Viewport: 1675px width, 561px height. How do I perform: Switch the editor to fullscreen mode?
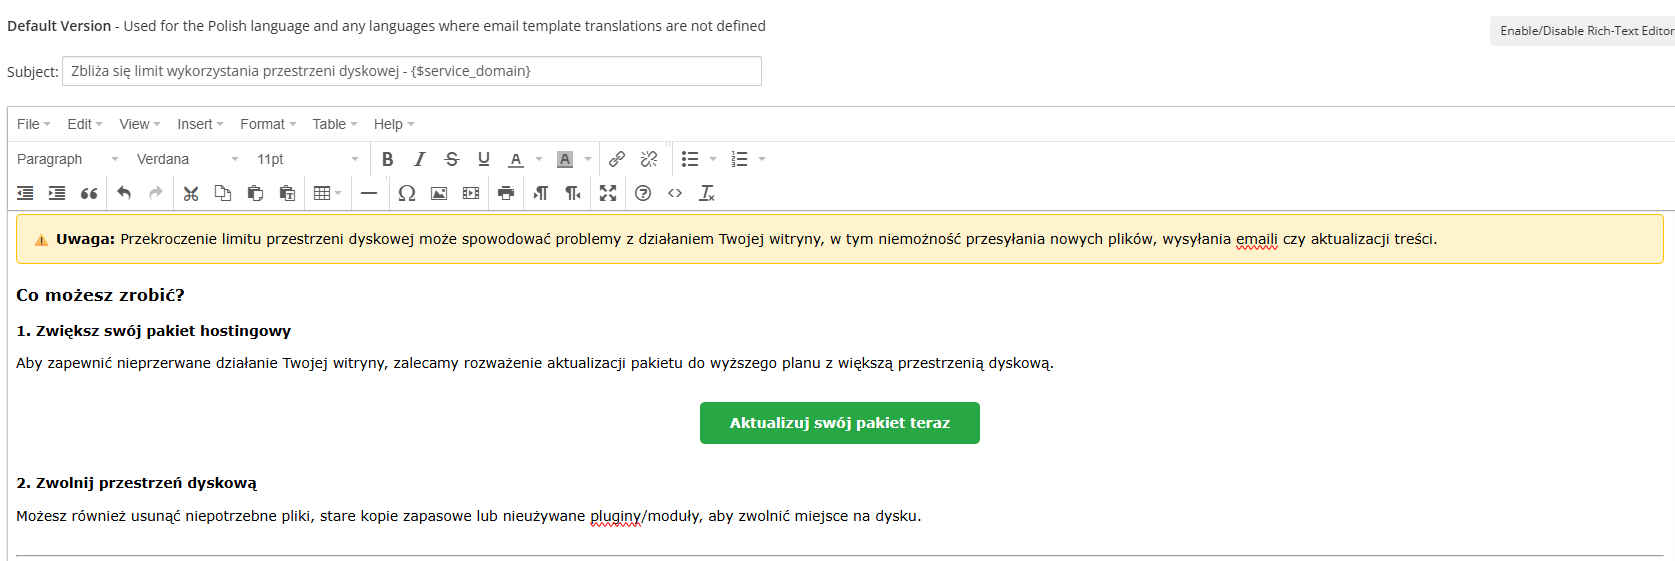point(608,193)
